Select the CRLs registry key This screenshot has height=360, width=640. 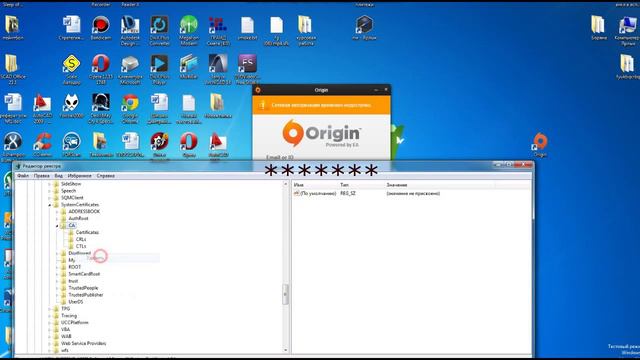pyautogui.click(x=81, y=239)
